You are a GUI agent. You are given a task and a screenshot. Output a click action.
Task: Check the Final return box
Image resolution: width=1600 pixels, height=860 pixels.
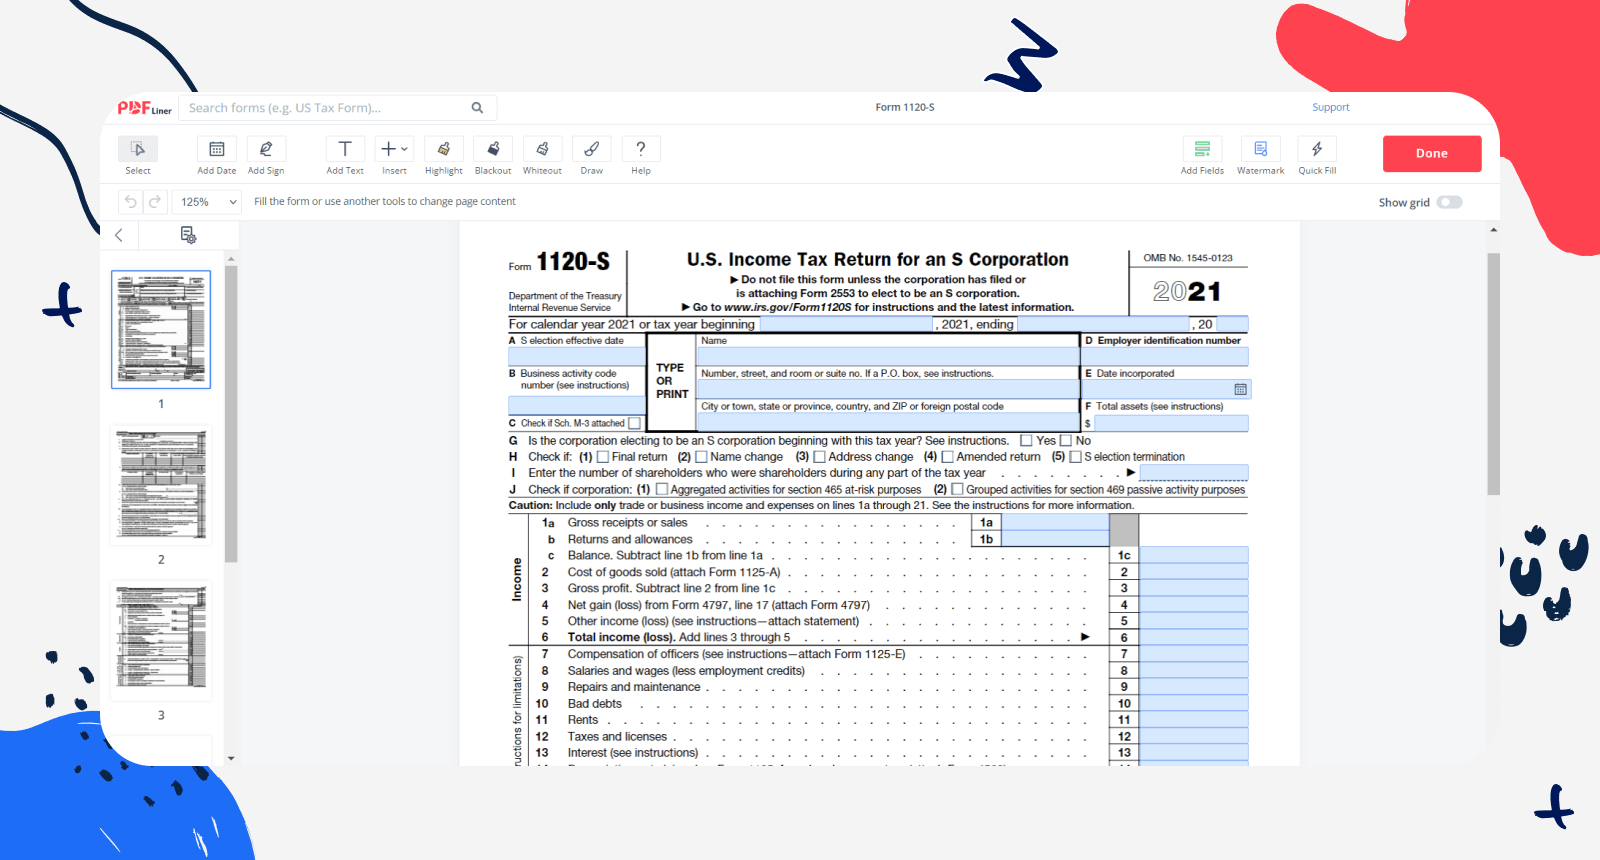[x=602, y=457]
